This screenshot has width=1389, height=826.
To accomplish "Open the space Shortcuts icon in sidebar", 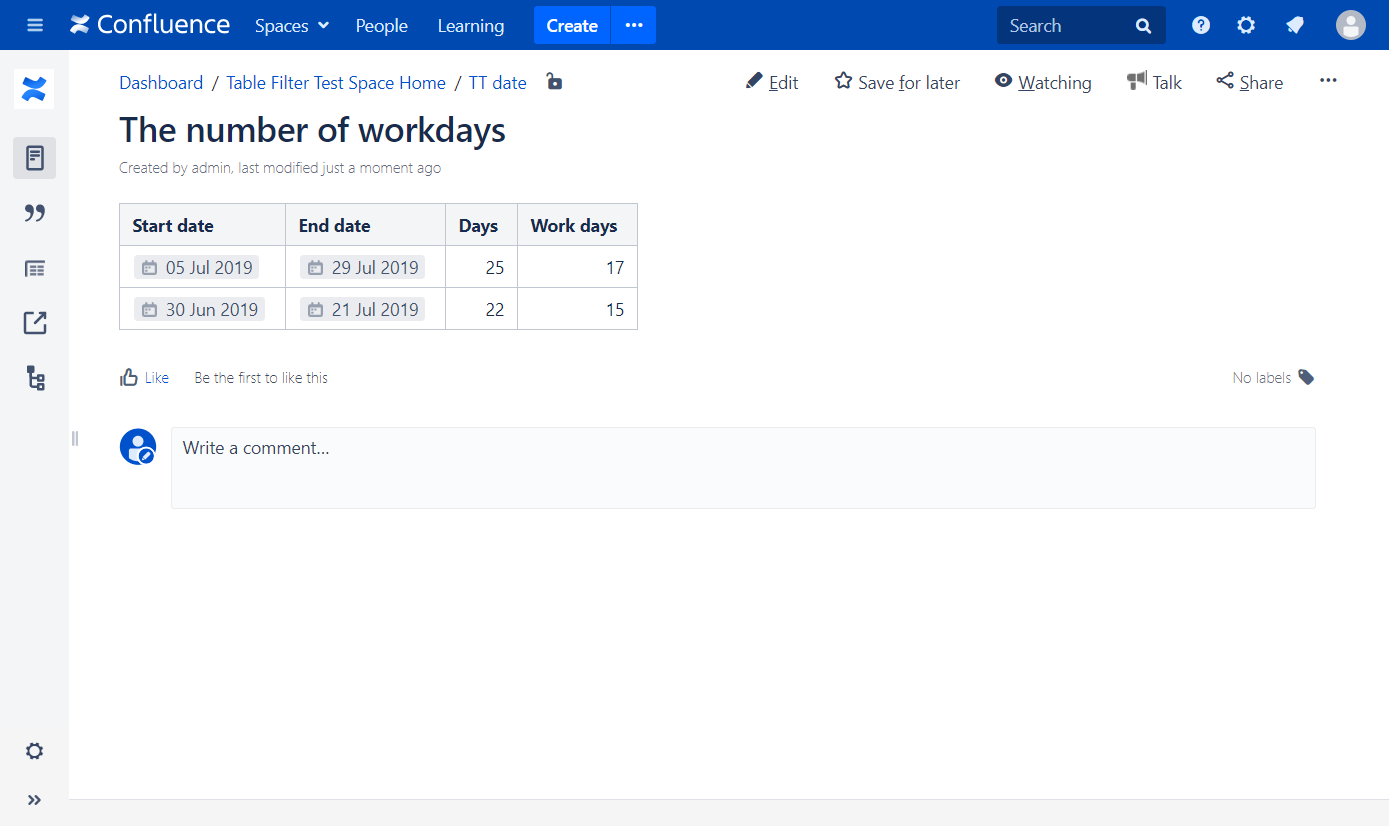I will tap(34, 322).
